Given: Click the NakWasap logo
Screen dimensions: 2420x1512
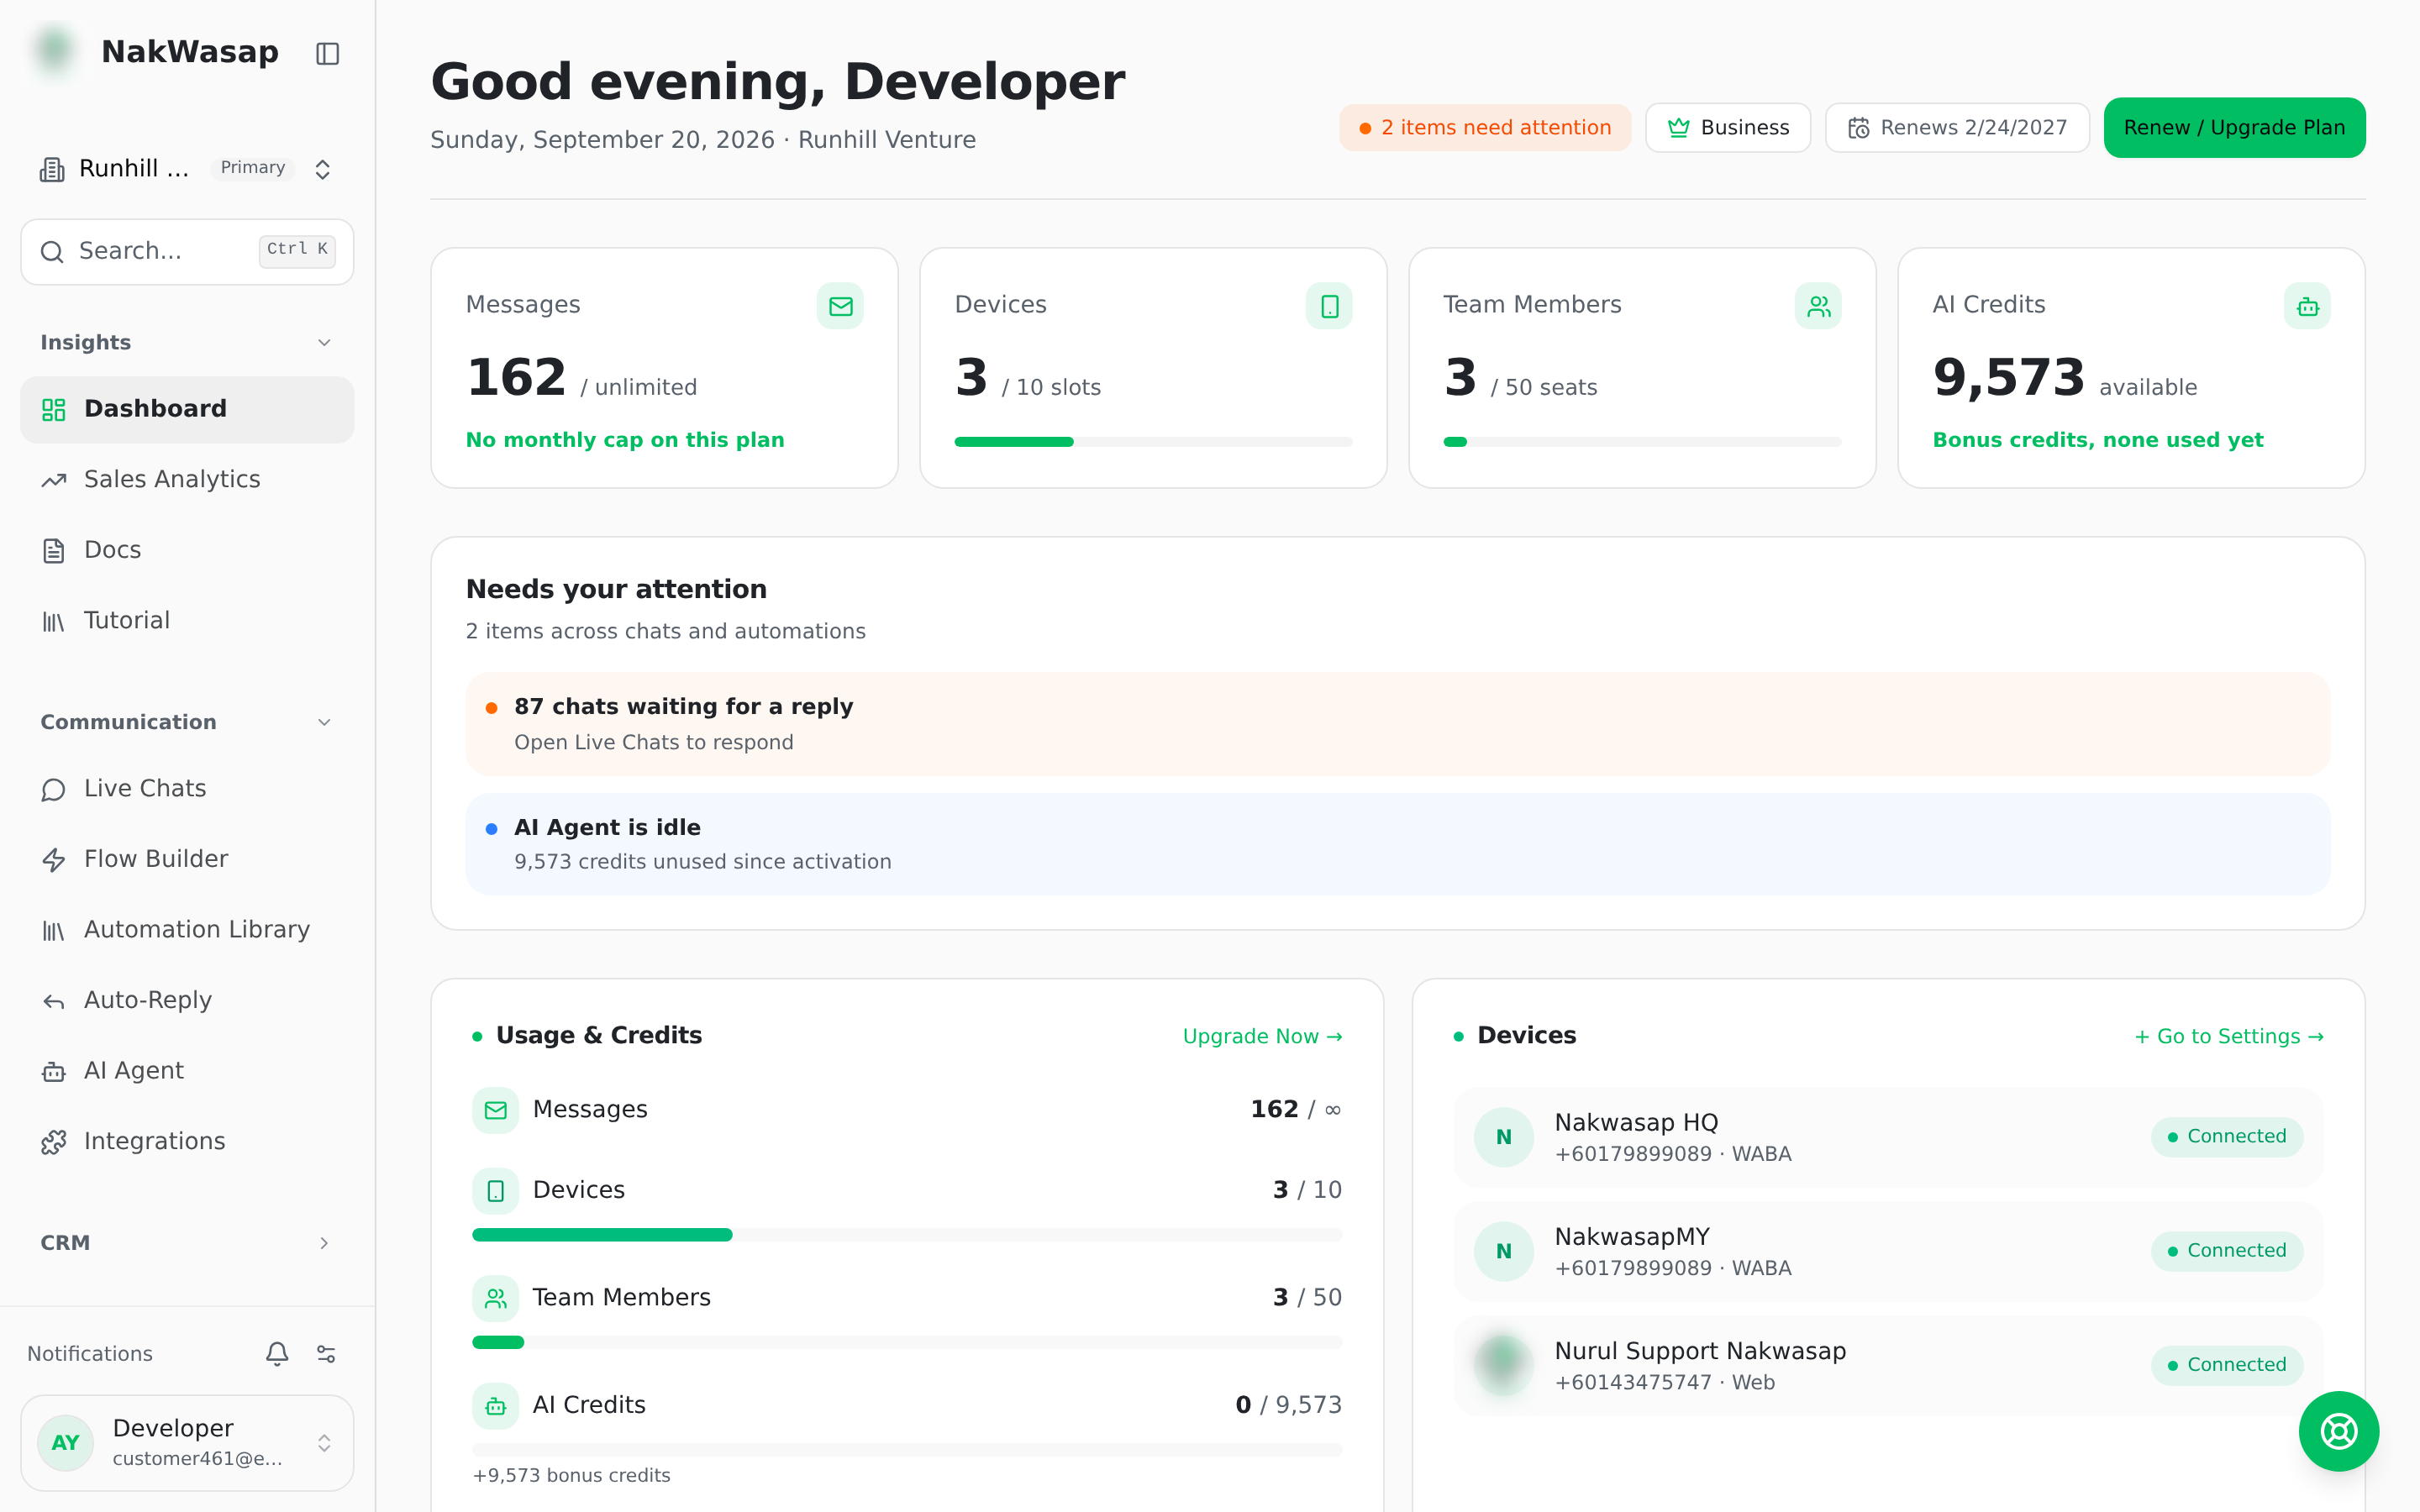Looking at the screenshot, I should [55, 50].
